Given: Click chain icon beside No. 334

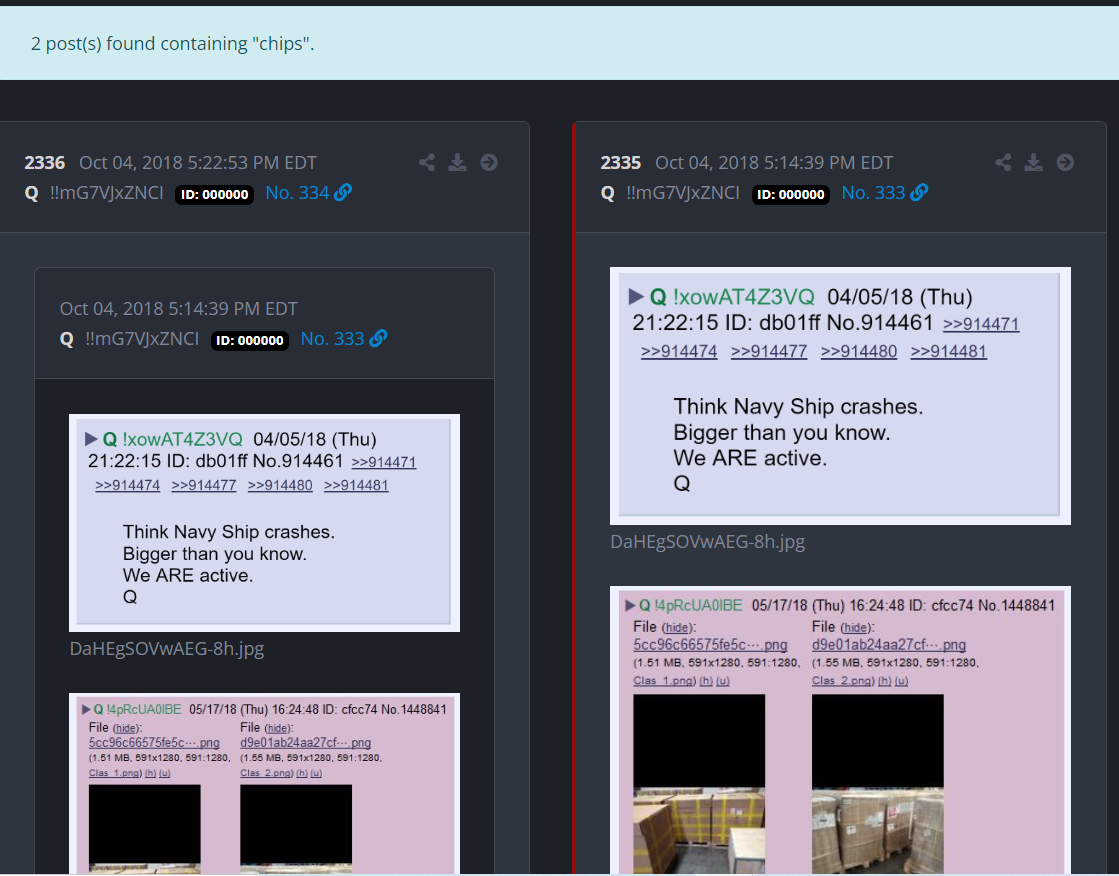Looking at the screenshot, I should (x=343, y=193).
